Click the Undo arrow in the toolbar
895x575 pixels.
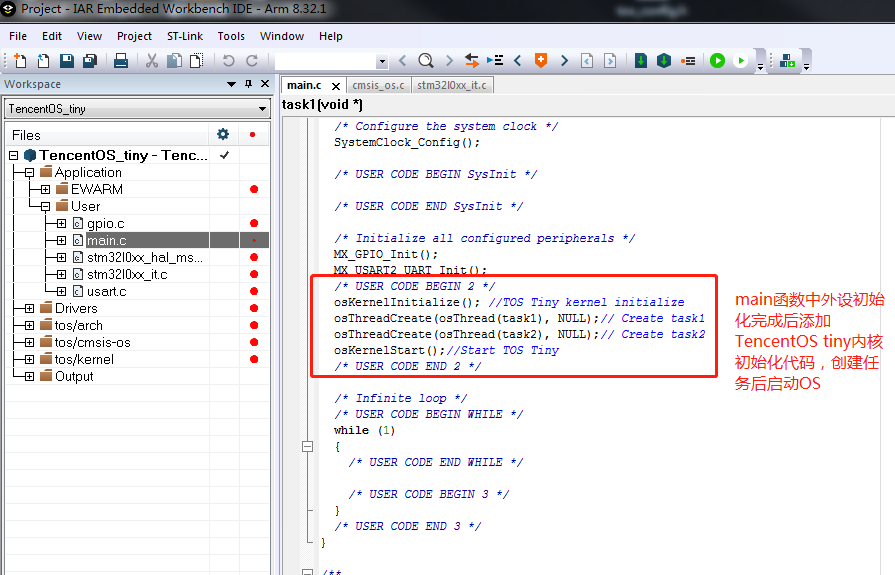(x=228, y=61)
